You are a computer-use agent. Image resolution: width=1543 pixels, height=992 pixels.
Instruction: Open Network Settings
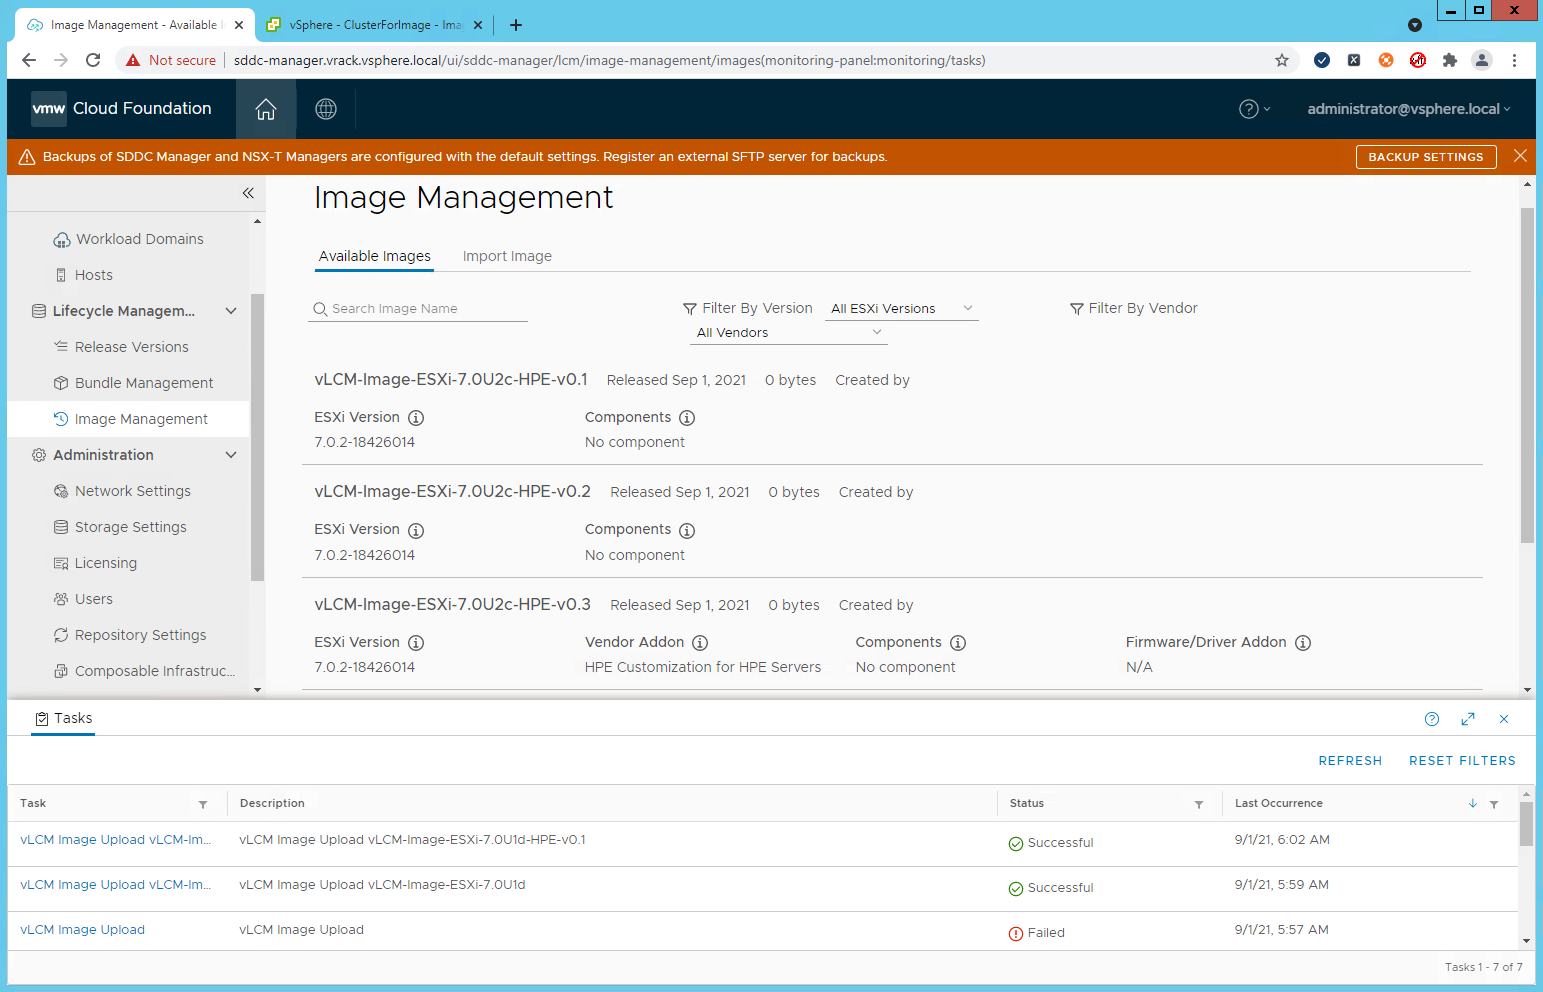point(132,491)
